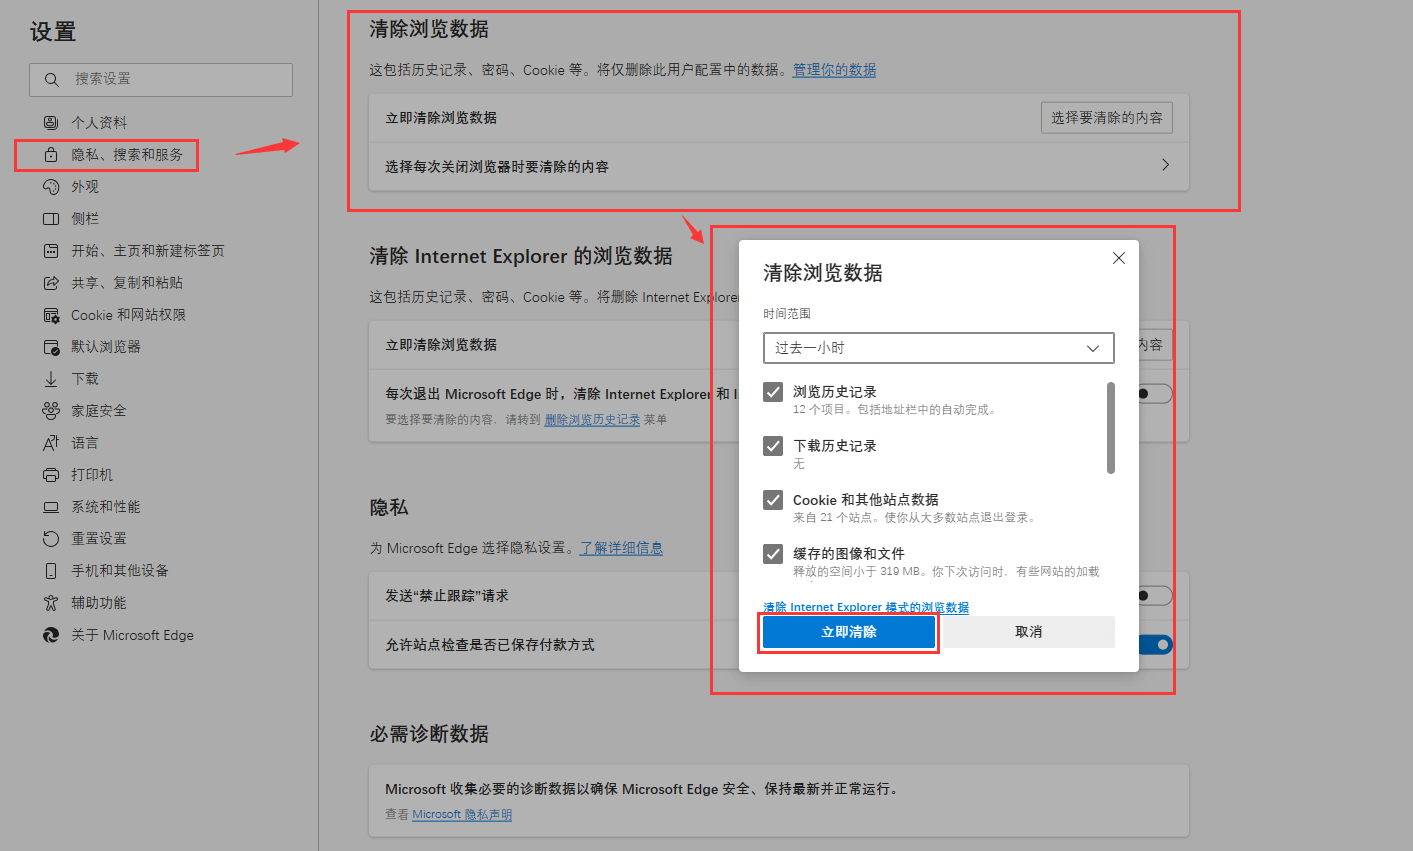Click the 家庭安全 family safety icon

[51, 410]
